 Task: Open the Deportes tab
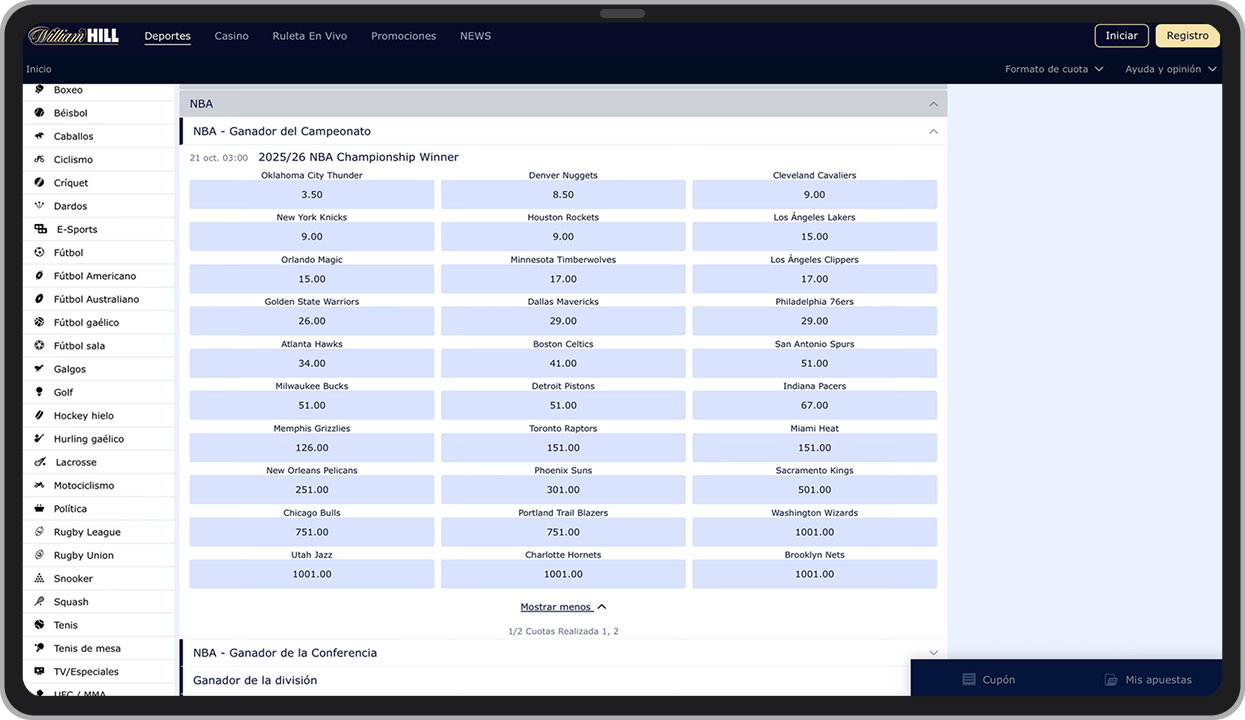pyautogui.click(x=167, y=36)
